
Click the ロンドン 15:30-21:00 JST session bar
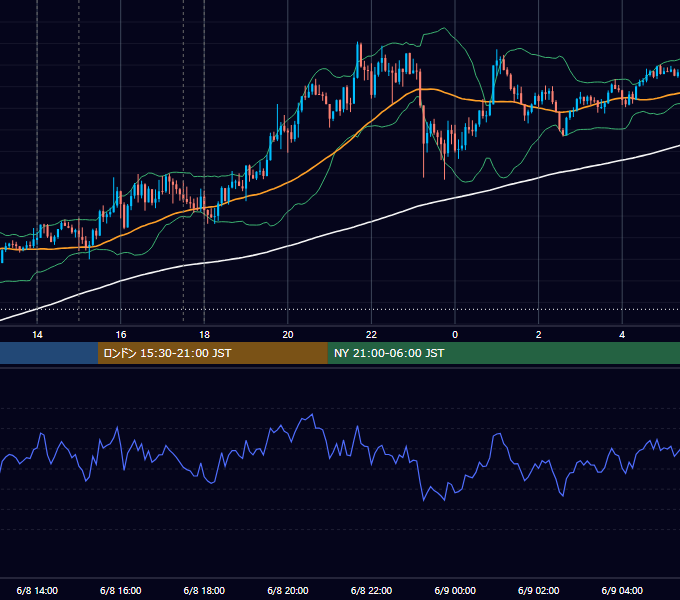(x=212, y=353)
